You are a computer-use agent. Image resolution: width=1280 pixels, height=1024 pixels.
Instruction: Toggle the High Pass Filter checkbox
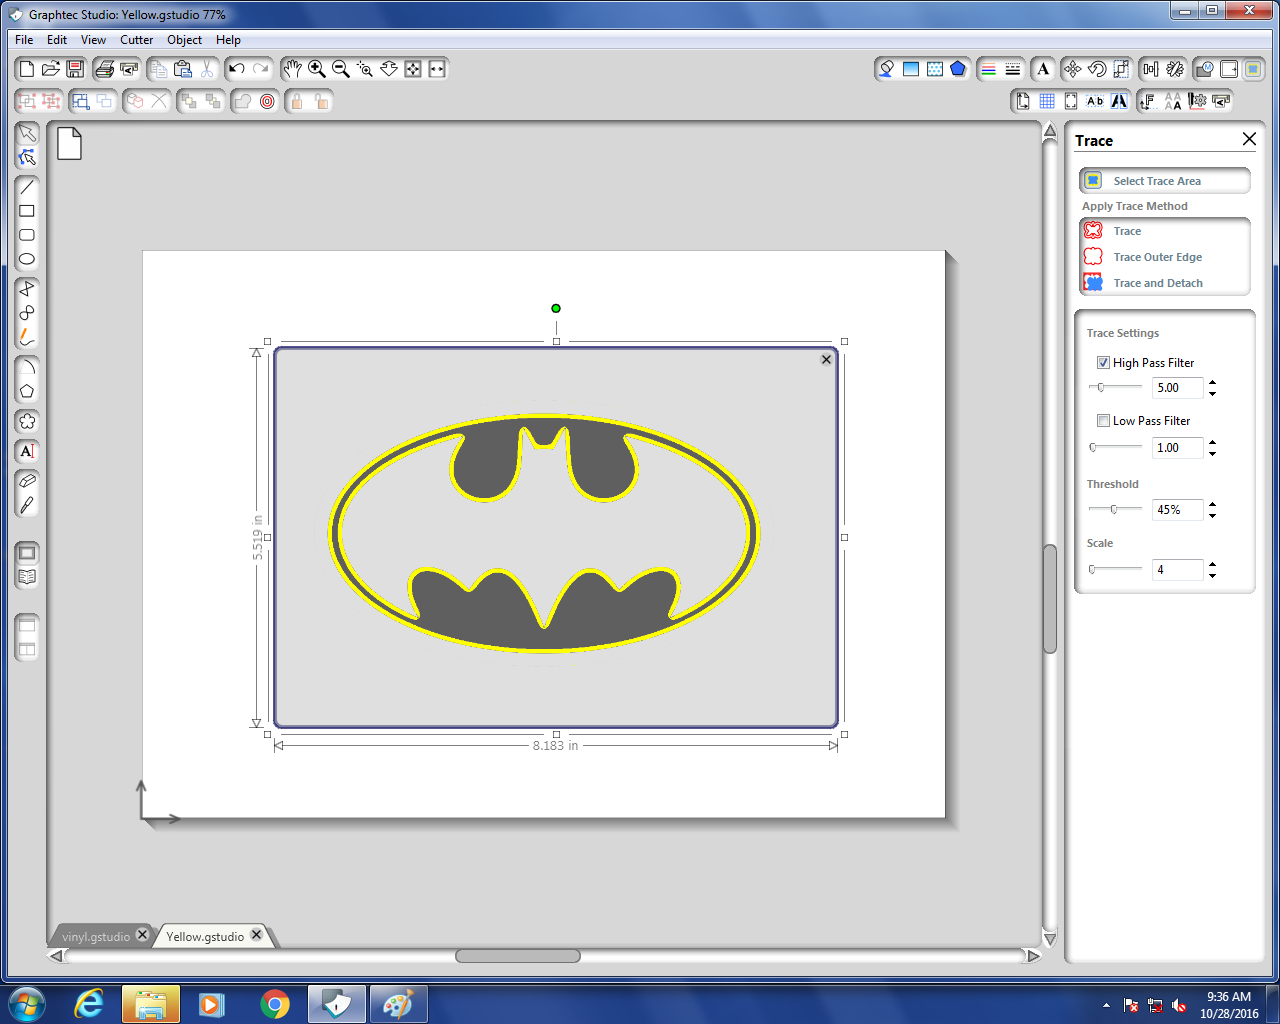point(1103,363)
